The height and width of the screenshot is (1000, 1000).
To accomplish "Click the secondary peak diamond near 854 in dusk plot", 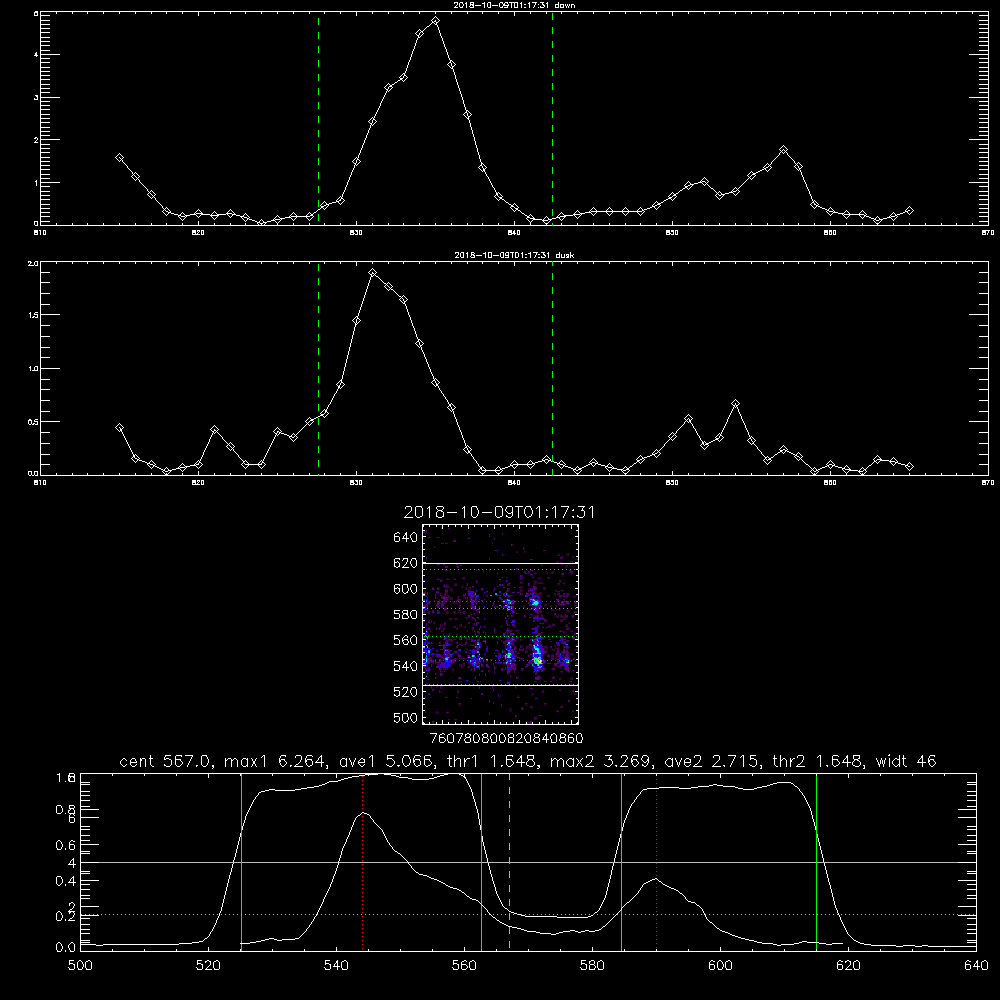I will [x=735, y=404].
